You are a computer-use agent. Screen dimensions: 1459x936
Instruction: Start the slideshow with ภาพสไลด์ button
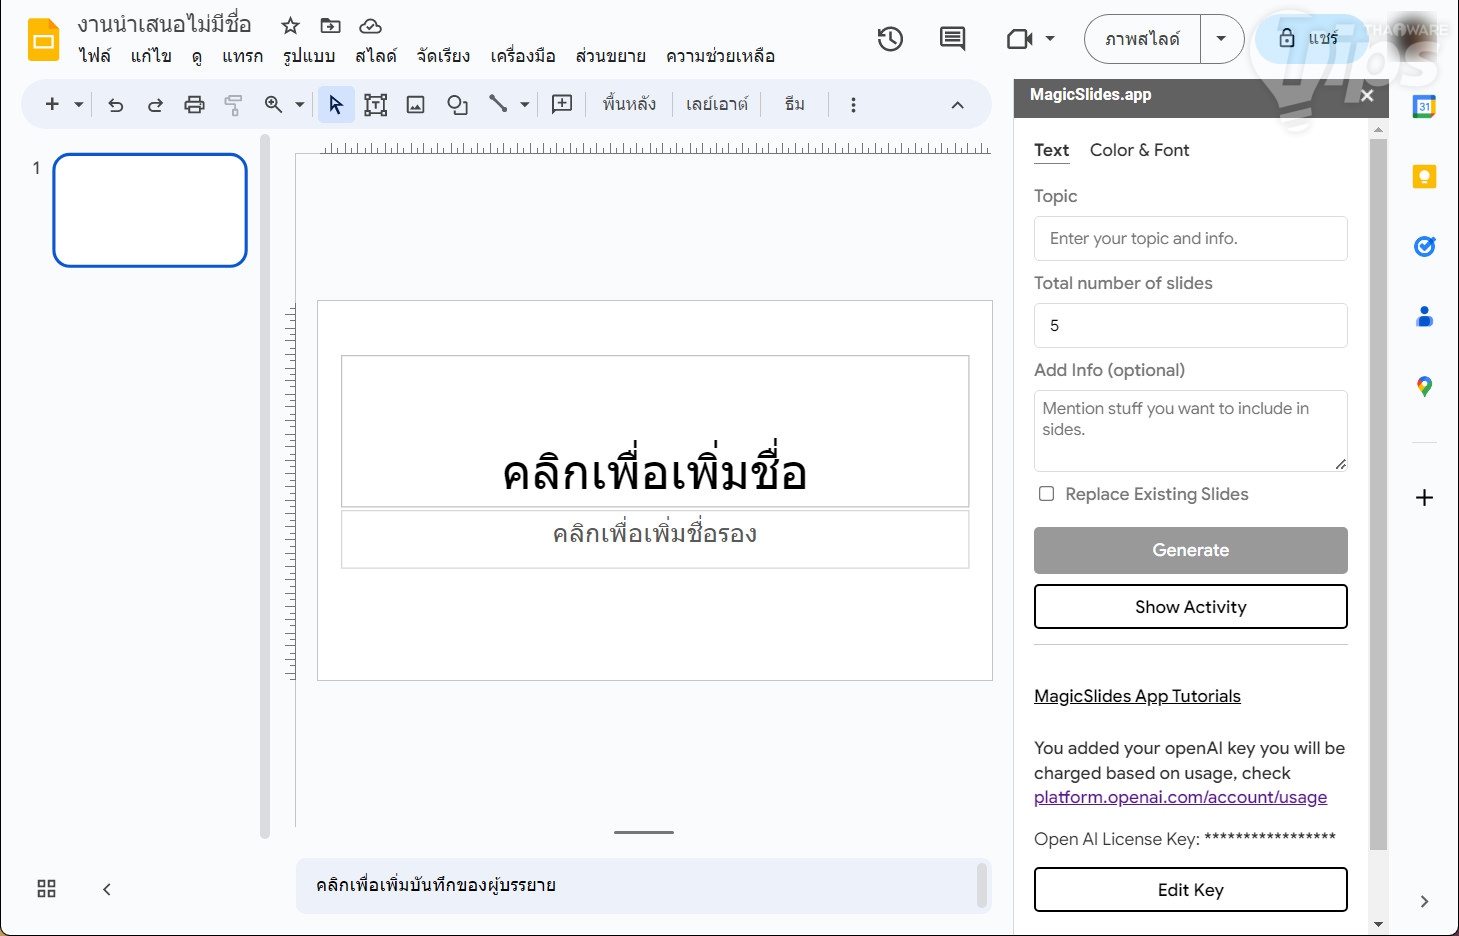click(1142, 39)
